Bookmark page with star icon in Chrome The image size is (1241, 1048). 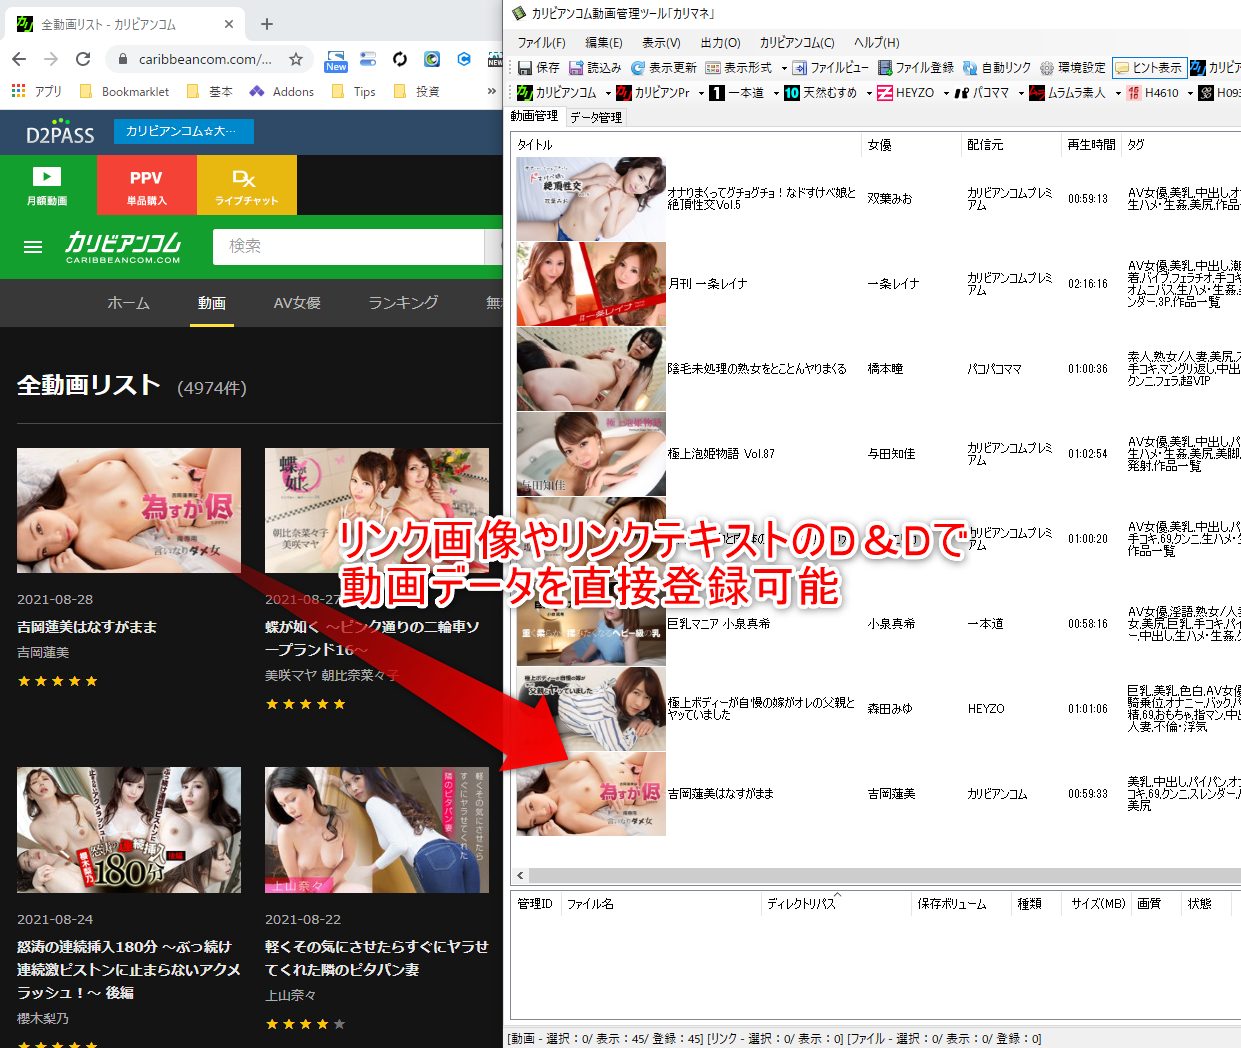pos(296,59)
